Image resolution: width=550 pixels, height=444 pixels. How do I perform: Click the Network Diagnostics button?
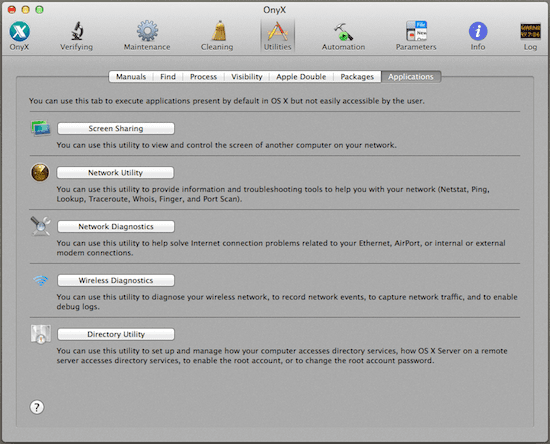pos(116,227)
